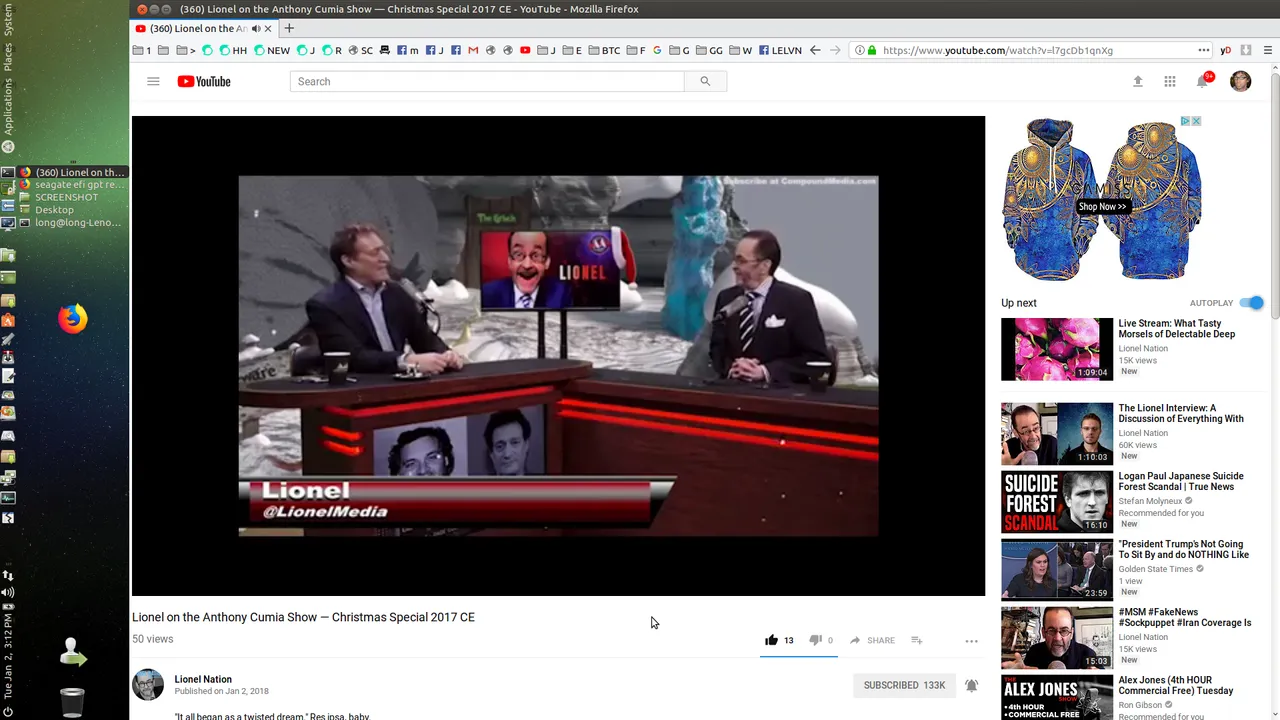The height and width of the screenshot is (720, 1280).
Task: Click the green padlock site security icon
Action: (872, 50)
